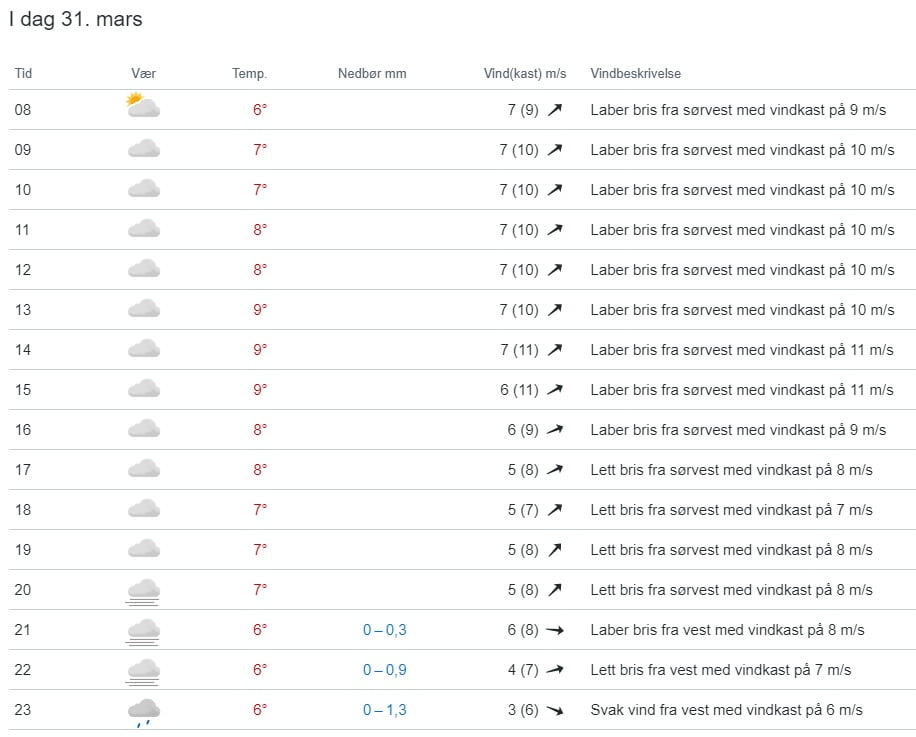
Task: Select the 'Temp.' column header
Action: pyautogui.click(x=249, y=74)
